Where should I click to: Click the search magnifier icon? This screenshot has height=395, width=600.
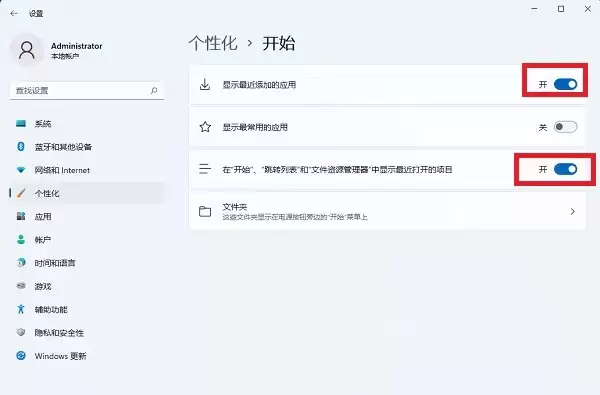[154, 91]
